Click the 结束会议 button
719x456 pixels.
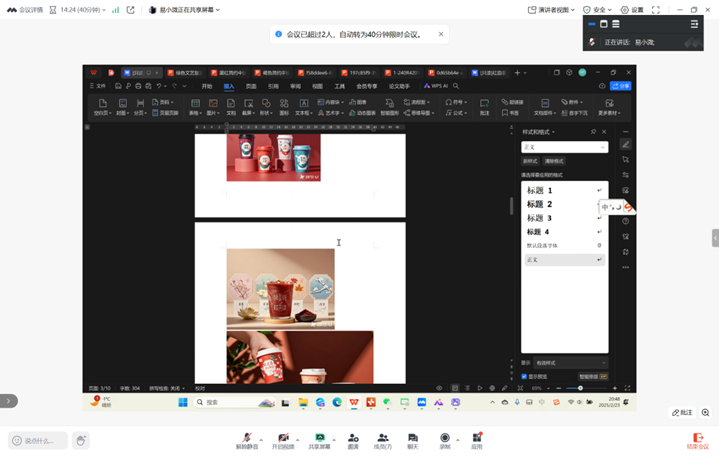pos(697,439)
